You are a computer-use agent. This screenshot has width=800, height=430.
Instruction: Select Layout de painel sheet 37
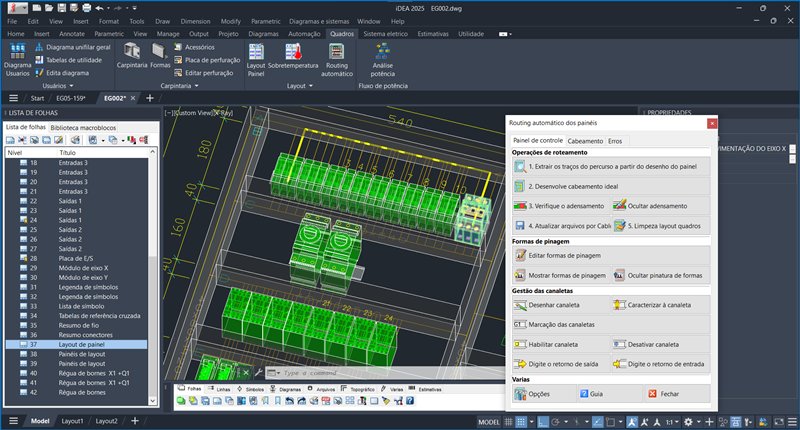tap(82, 344)
